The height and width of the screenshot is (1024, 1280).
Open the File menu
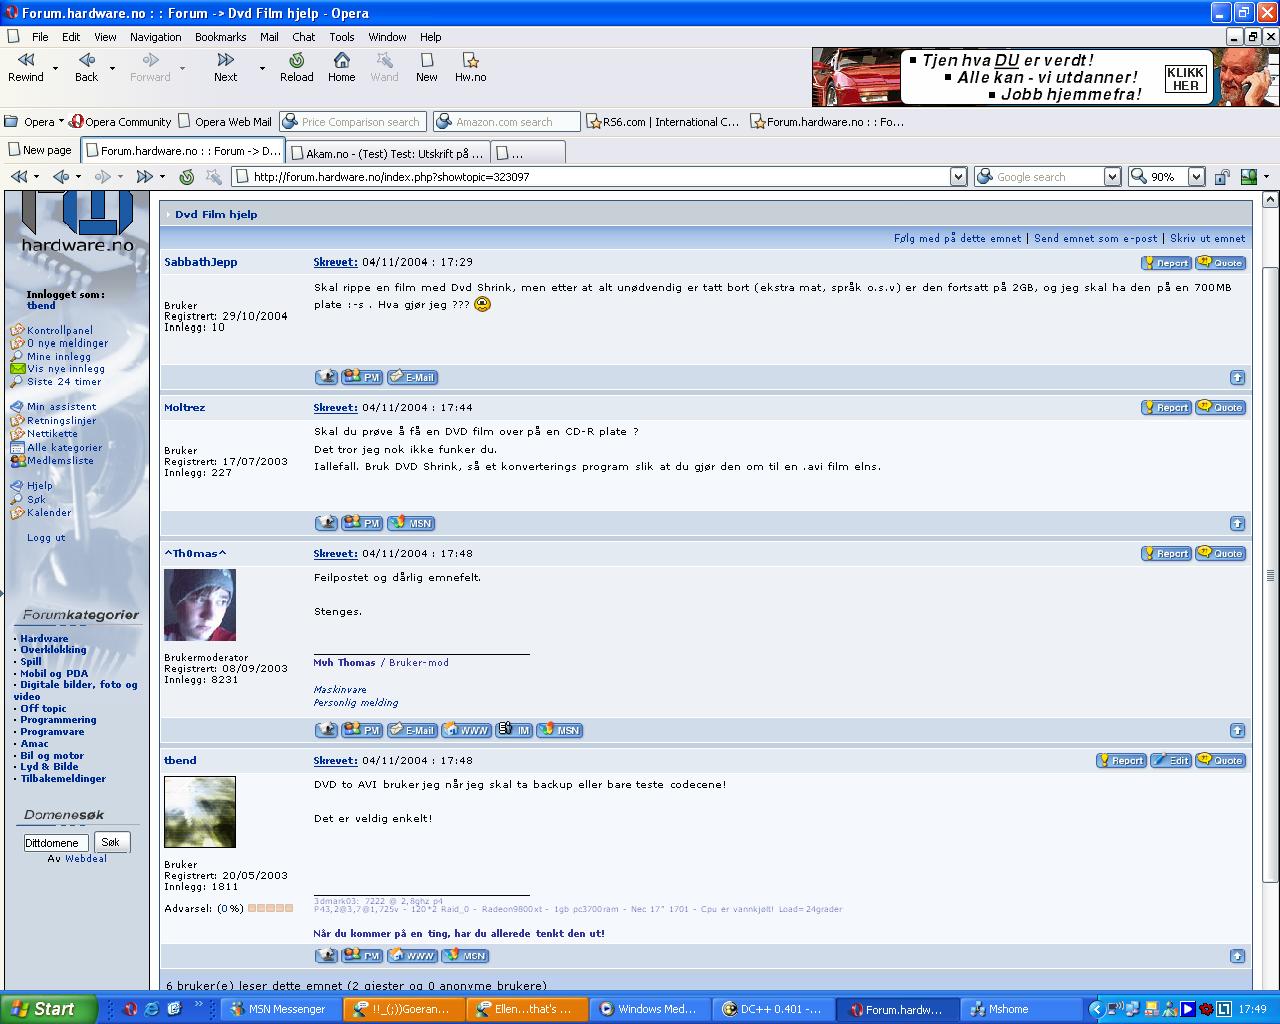pyautogui.click(x=40, y=37)
